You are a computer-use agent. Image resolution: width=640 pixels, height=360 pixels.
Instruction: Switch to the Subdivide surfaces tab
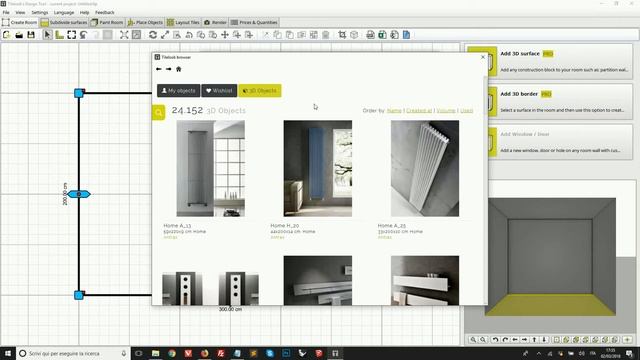pyautogui.click(x=64, y=22)
